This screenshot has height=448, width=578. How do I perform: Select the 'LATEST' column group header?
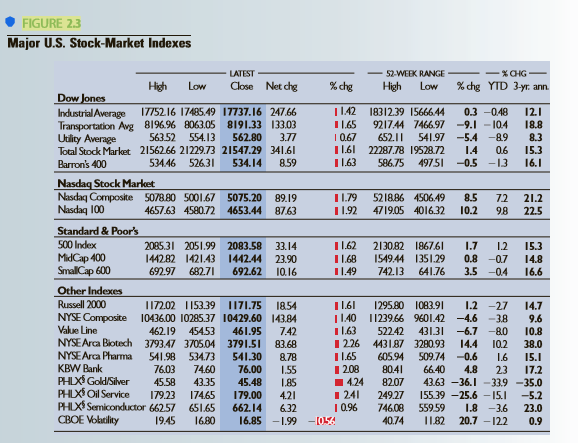point(242,73)
